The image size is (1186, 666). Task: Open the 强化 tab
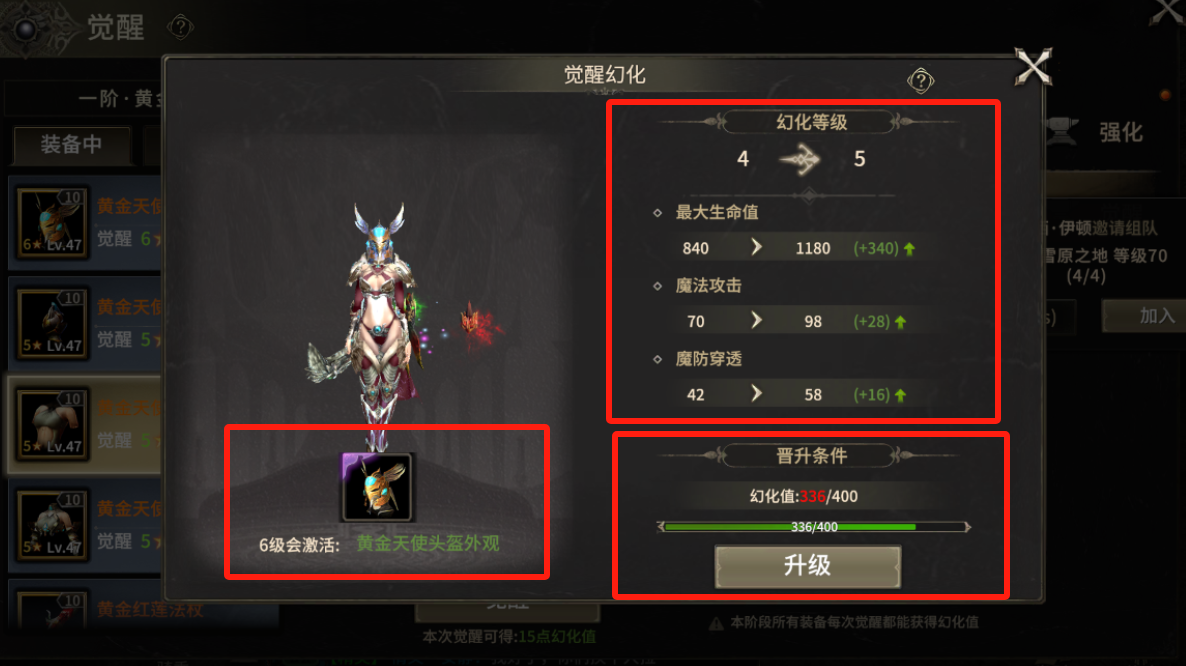(1120, 133)
